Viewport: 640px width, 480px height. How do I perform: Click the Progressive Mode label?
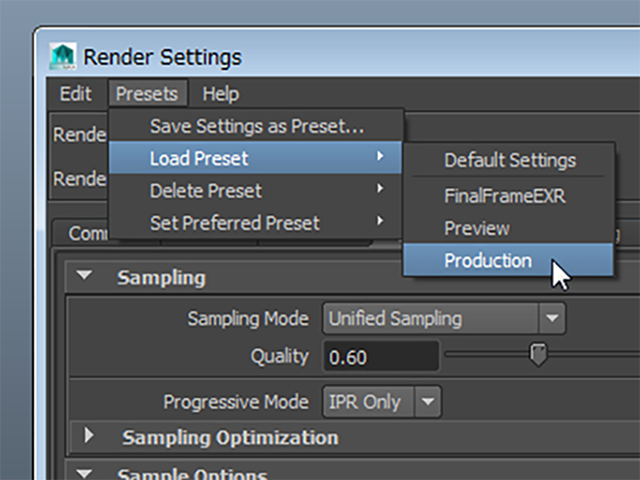point(236,402)
